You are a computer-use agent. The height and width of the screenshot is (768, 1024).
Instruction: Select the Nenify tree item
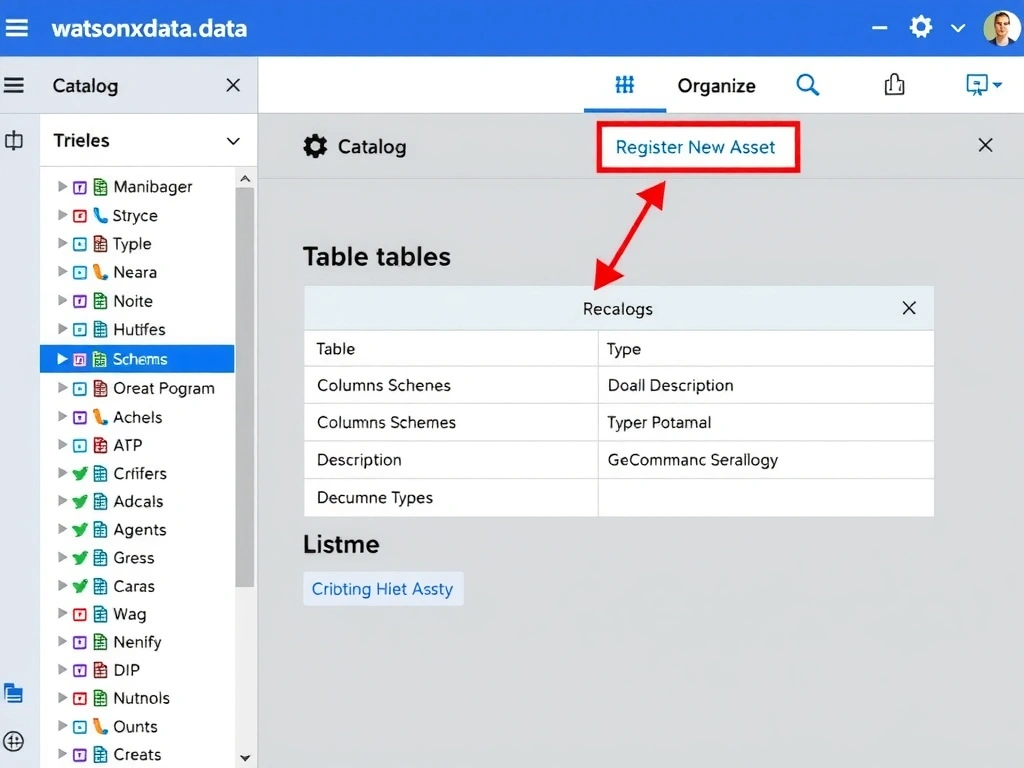(x=137, y=642)
